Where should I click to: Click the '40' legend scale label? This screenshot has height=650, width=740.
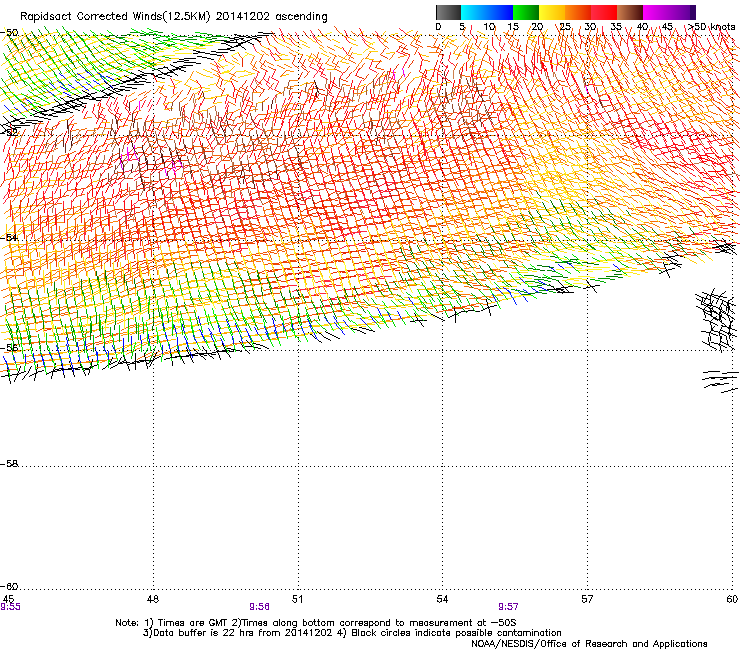642,27
